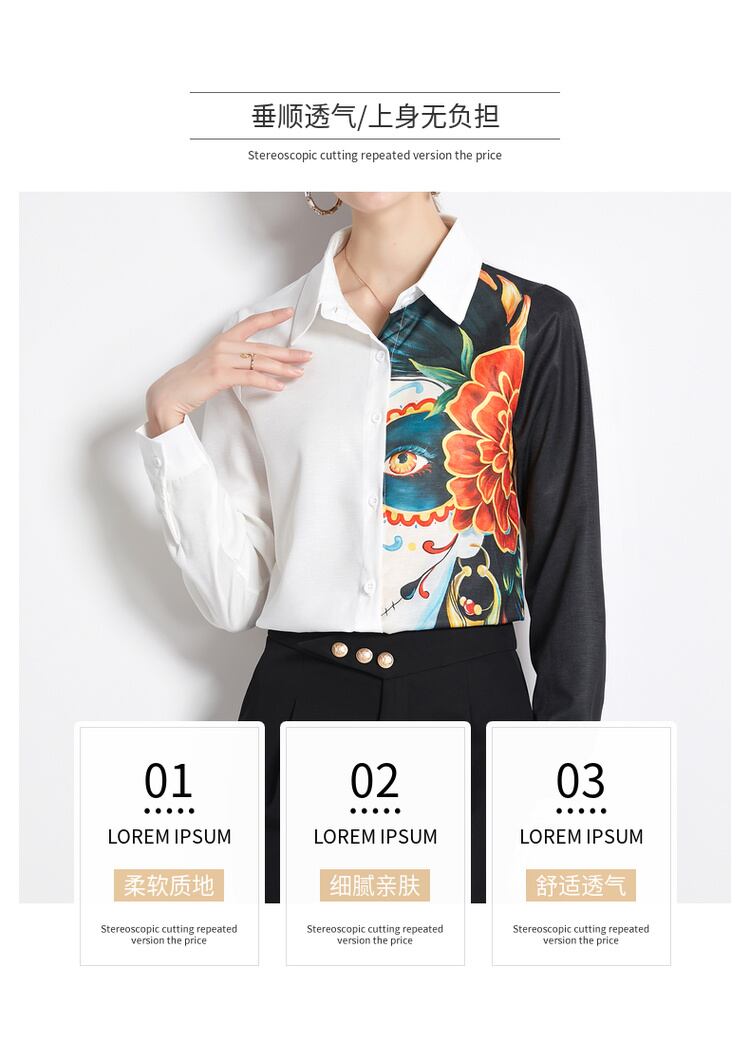
Task: Select the 03 feature card number
Action: [x=581, y=780]
